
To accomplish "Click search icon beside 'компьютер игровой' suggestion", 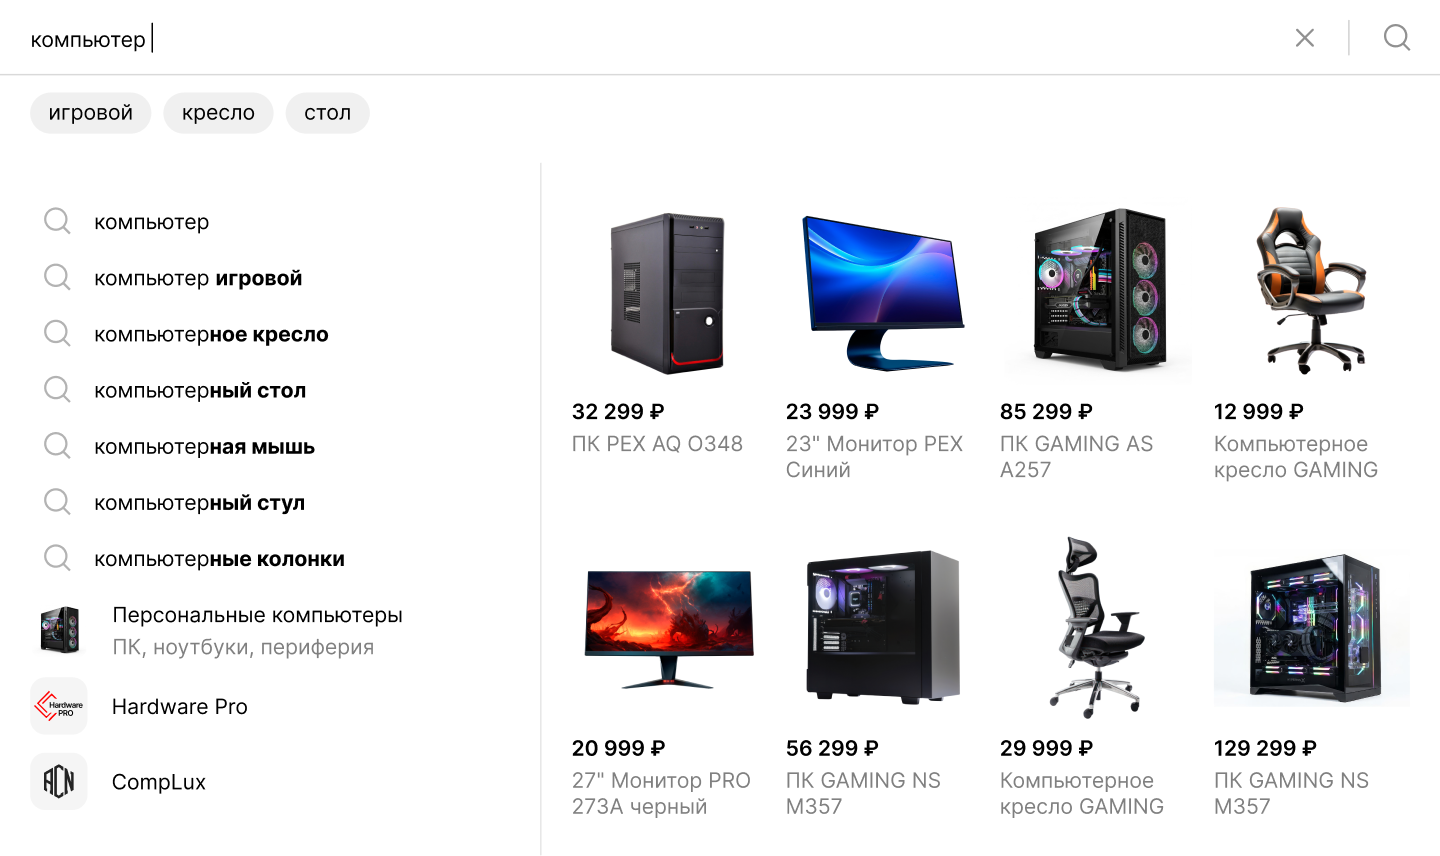I will point(58,277).
